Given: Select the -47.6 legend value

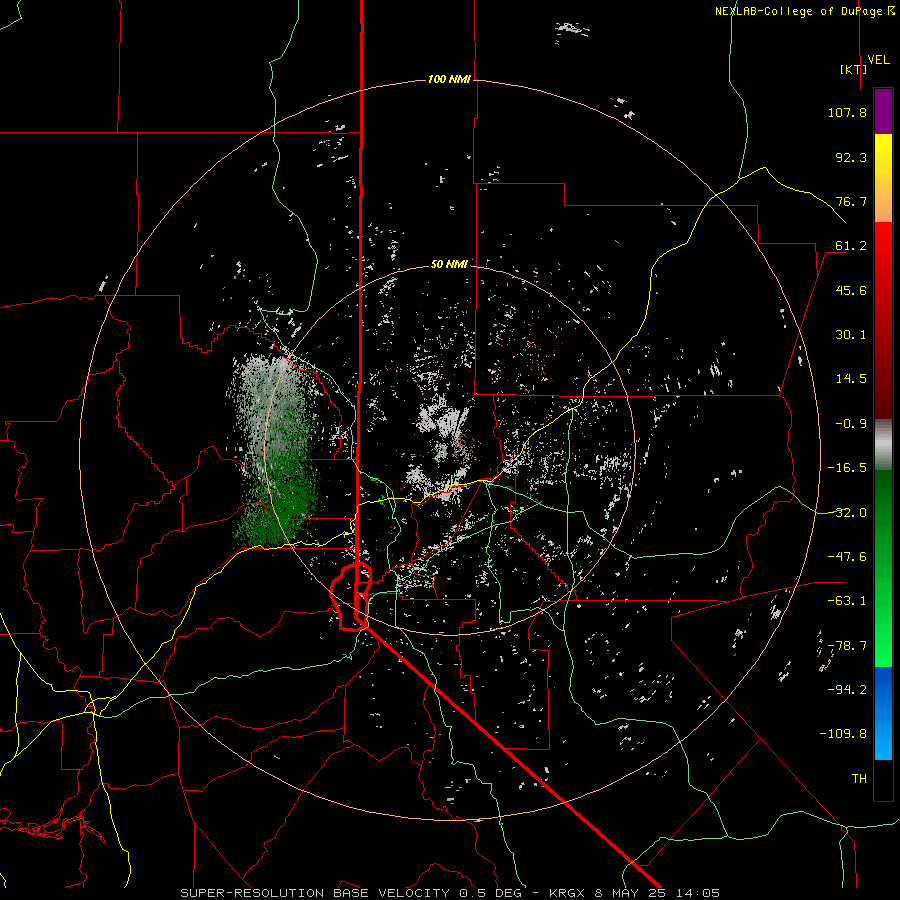Looking at the screenshot, I should (847, 557).
